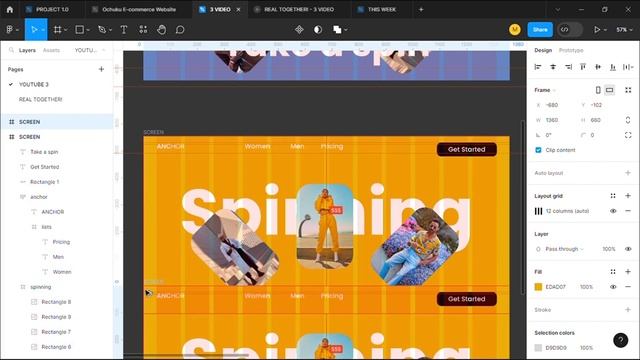Viewport: 640px width, 360px height.
Task: Open a new tab with plus
Action: point(421,9)
